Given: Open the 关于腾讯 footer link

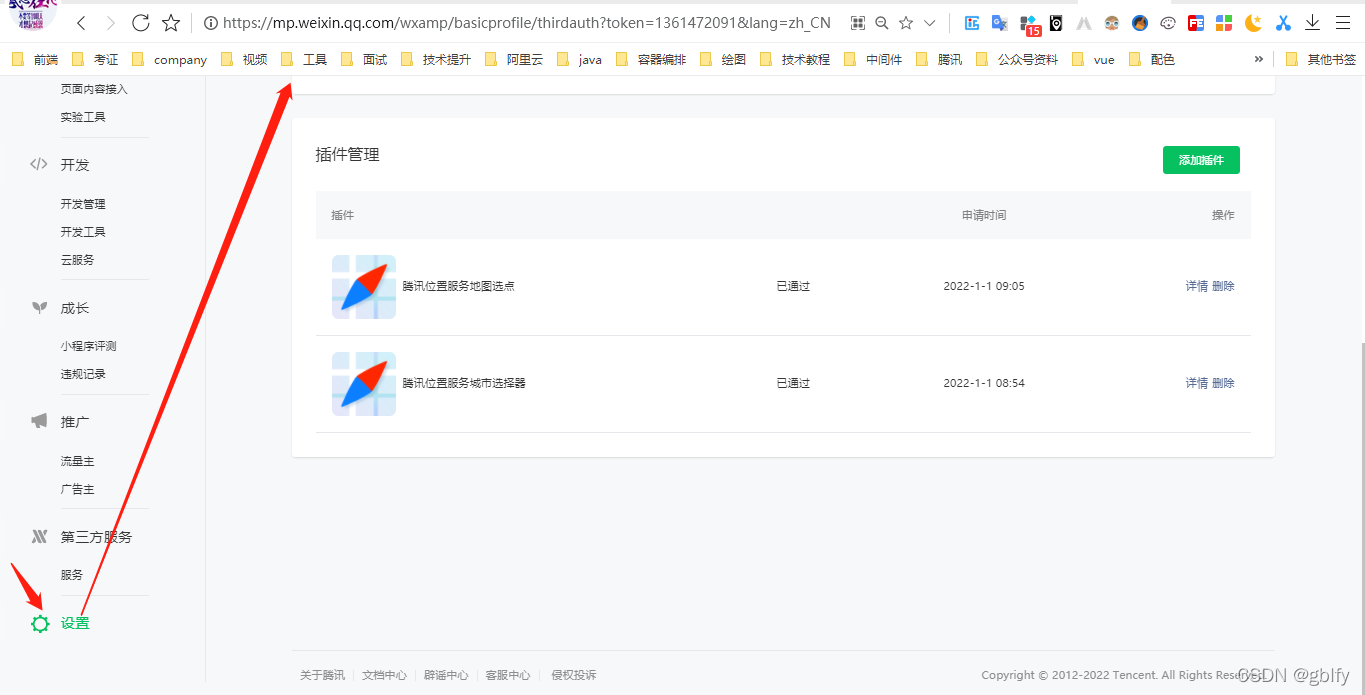Looking at the screenshot, I should click(322, 675).
